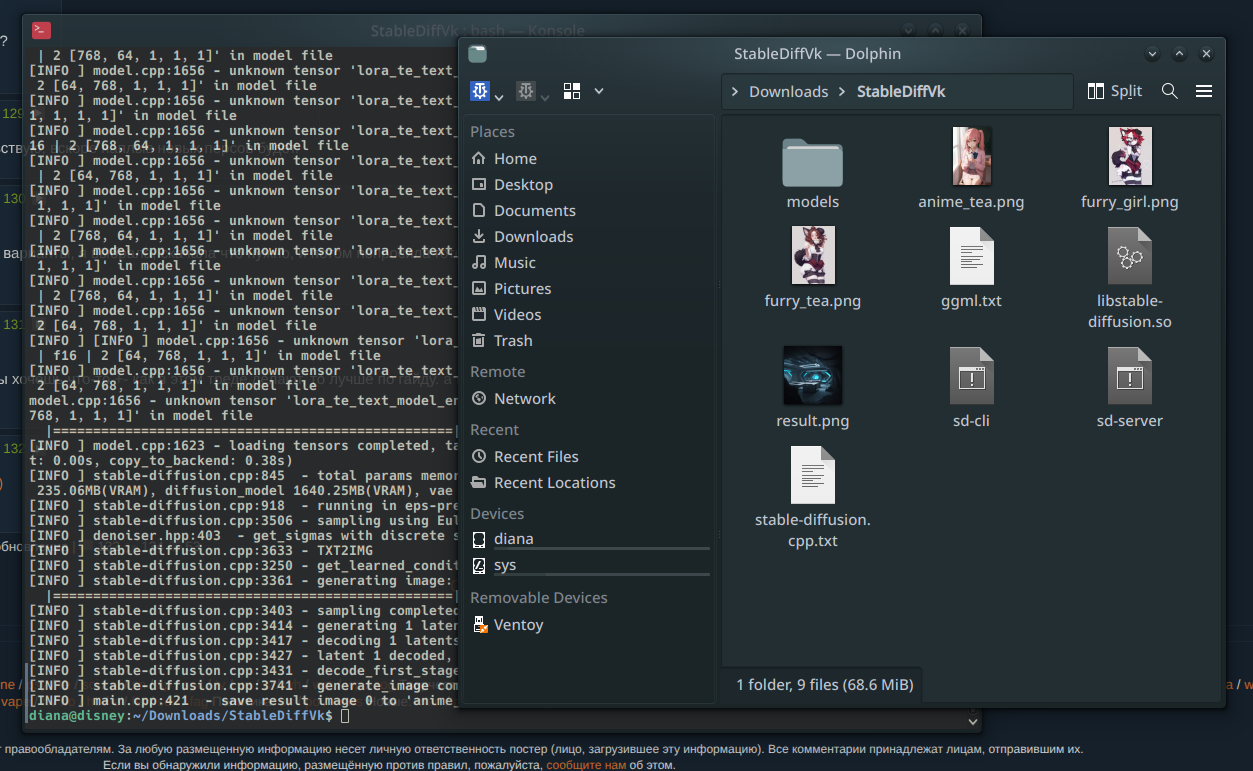Click the Trash icon in Places
Image resolution: width=1253 pixels, height=771 pixels.
(478, 341)
